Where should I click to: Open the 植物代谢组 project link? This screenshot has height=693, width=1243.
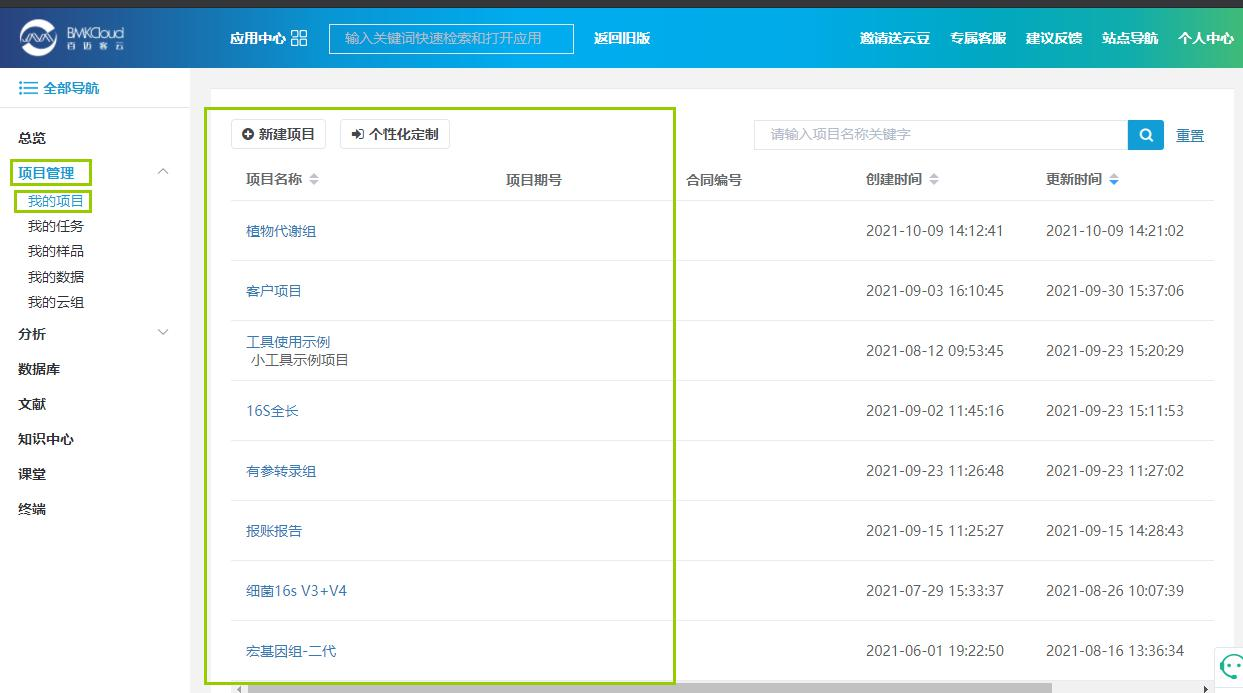click(x=281, y=231)
